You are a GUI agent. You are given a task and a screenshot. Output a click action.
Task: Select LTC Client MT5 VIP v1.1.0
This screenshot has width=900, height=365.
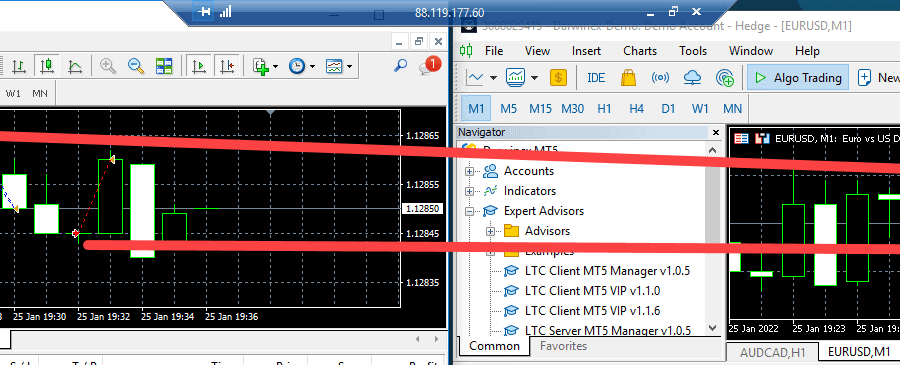click(592, 291)
